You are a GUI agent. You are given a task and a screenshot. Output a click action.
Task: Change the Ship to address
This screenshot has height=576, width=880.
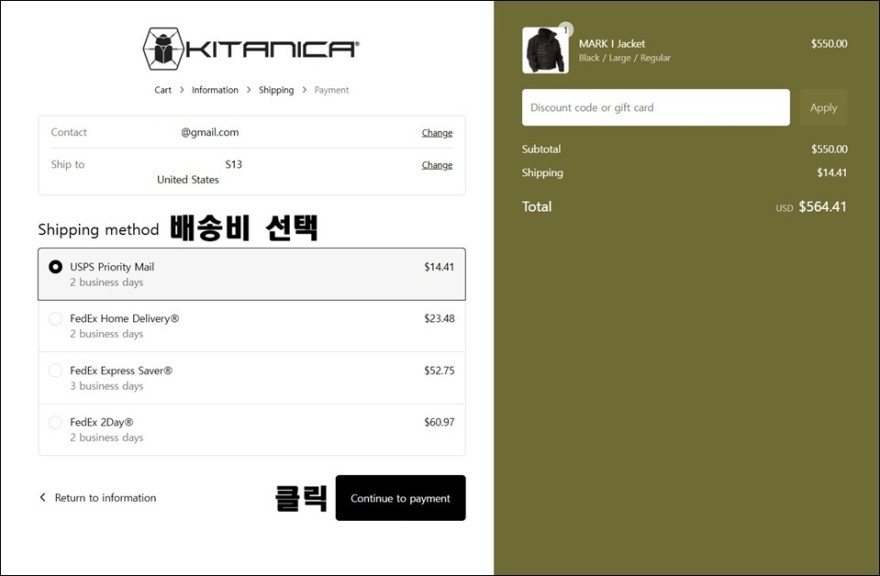[x=437, y=164]
